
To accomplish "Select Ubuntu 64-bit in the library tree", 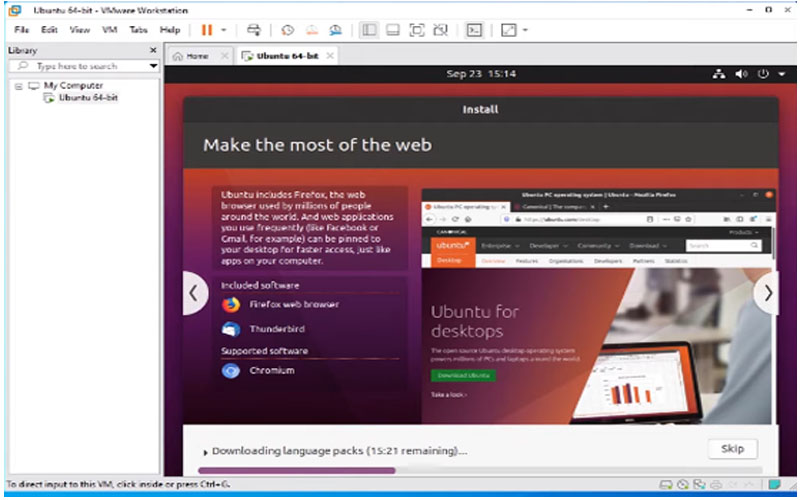I will pos(88,98).
